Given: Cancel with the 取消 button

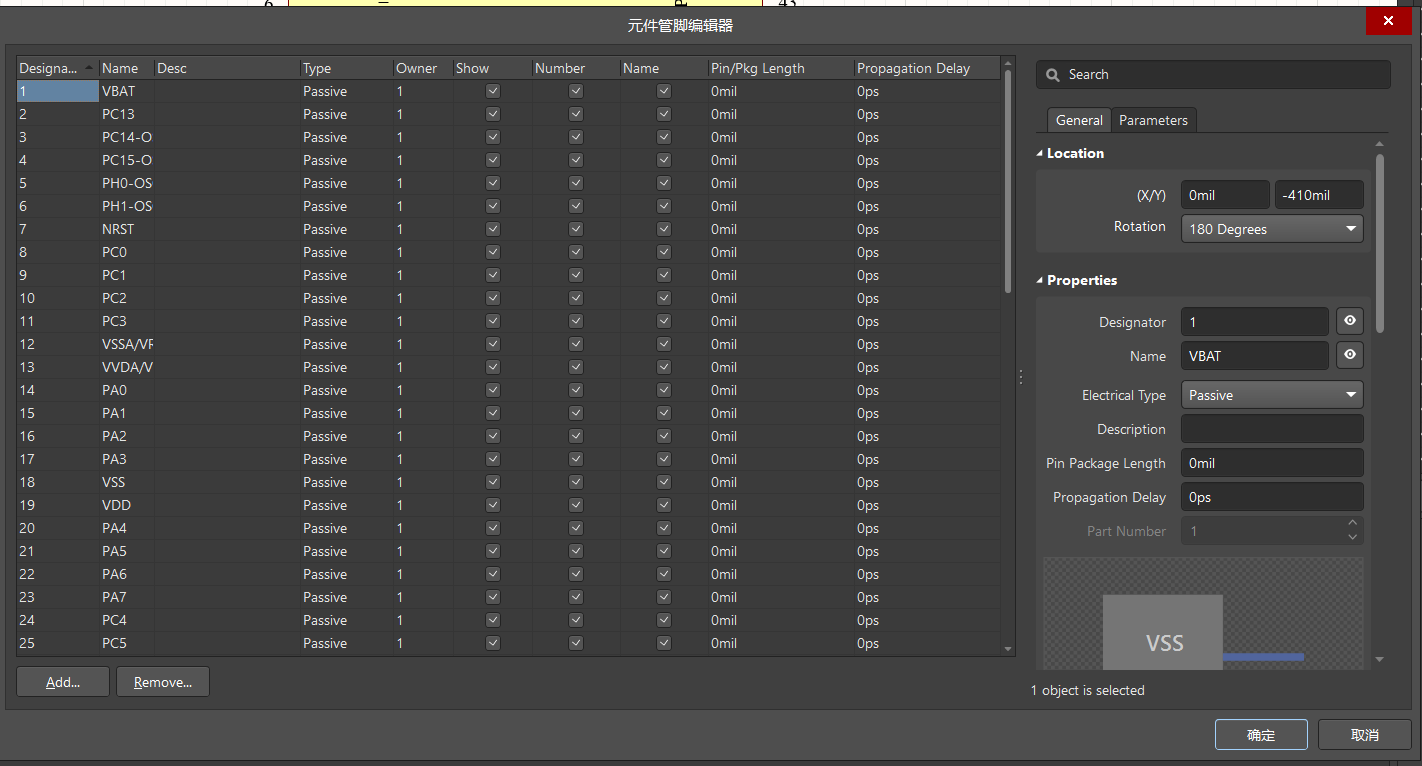Looking at the screenshot, I should 1364,735.
